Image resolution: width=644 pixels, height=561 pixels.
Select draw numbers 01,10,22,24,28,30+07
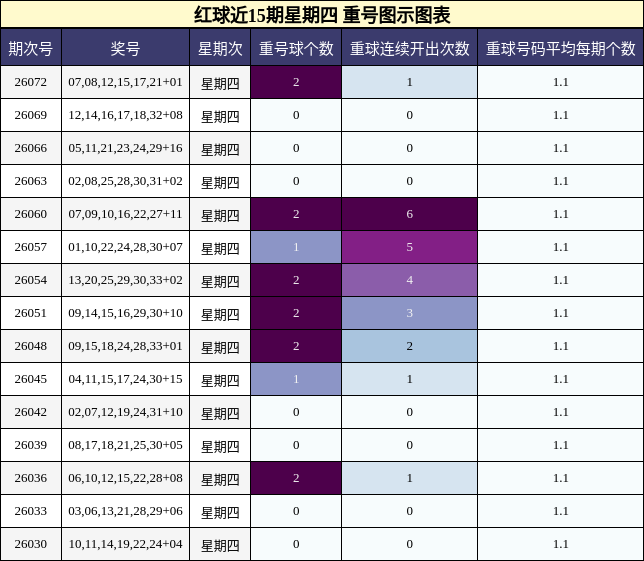125,247
